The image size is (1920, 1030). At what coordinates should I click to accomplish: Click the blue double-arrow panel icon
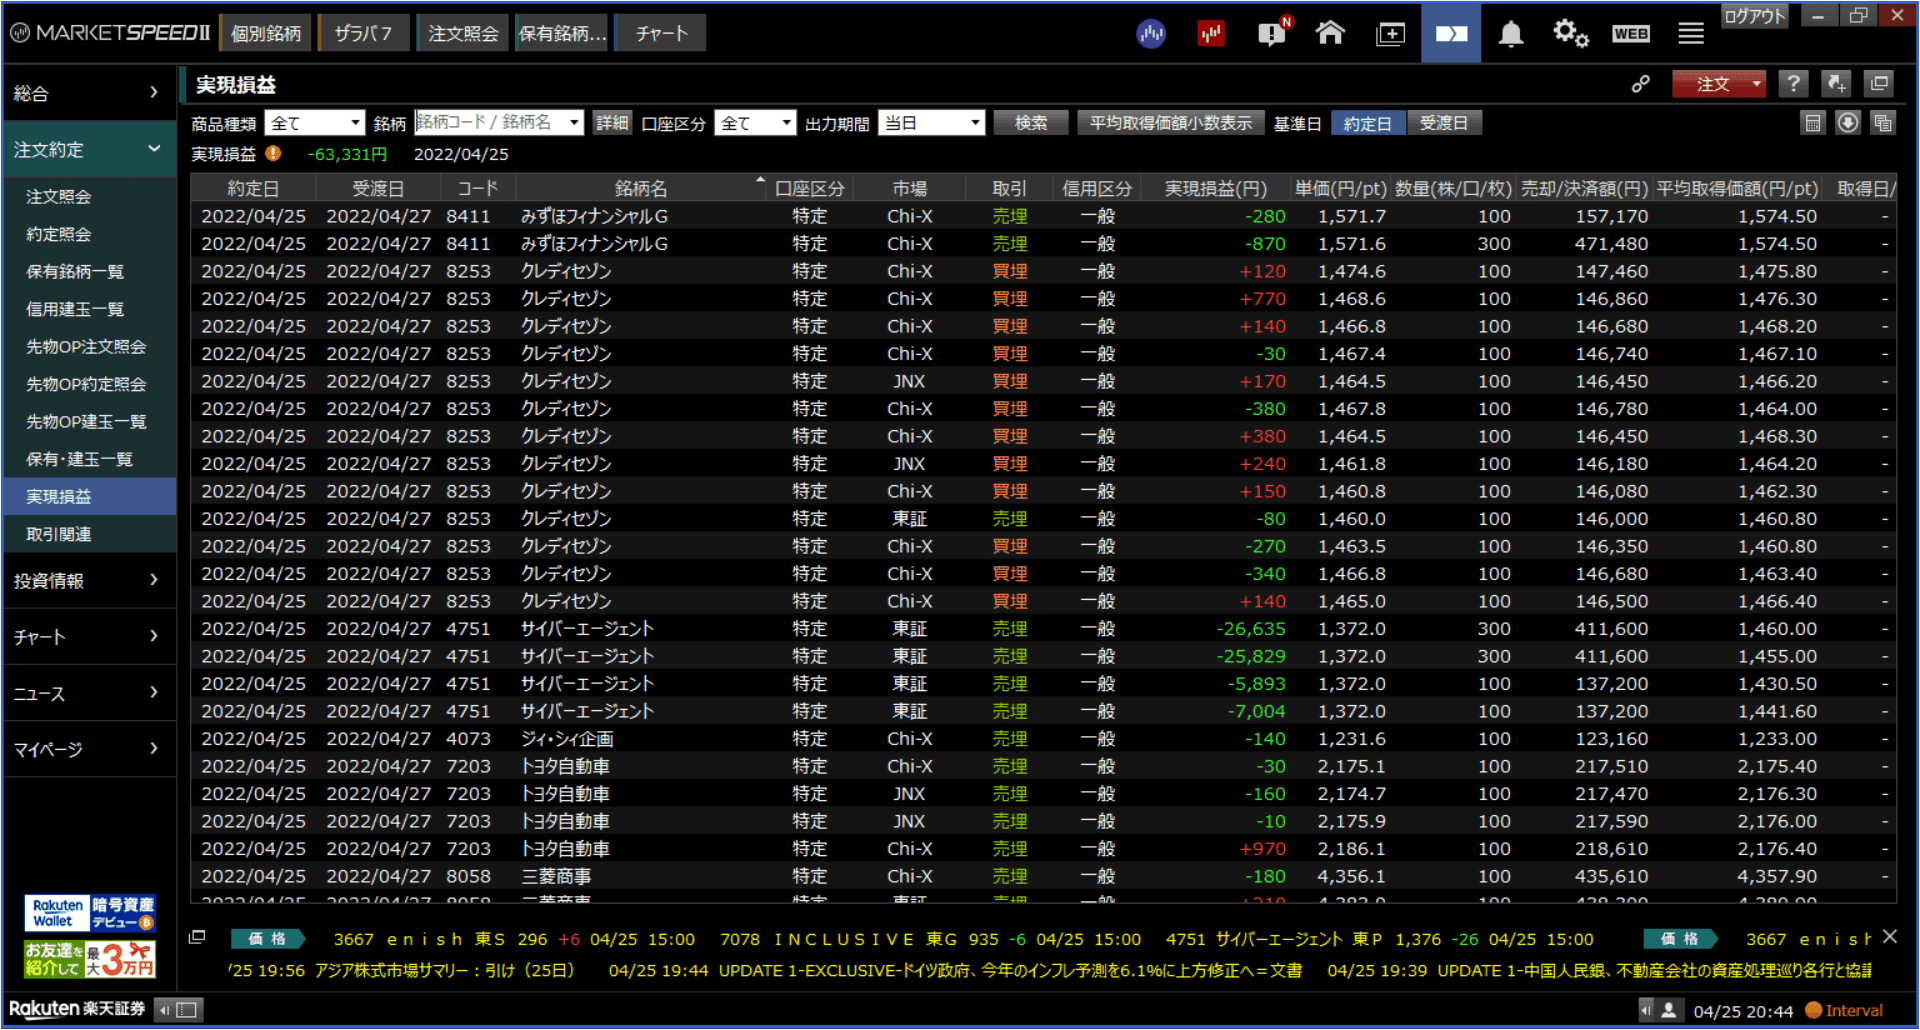click(1451, 33)
